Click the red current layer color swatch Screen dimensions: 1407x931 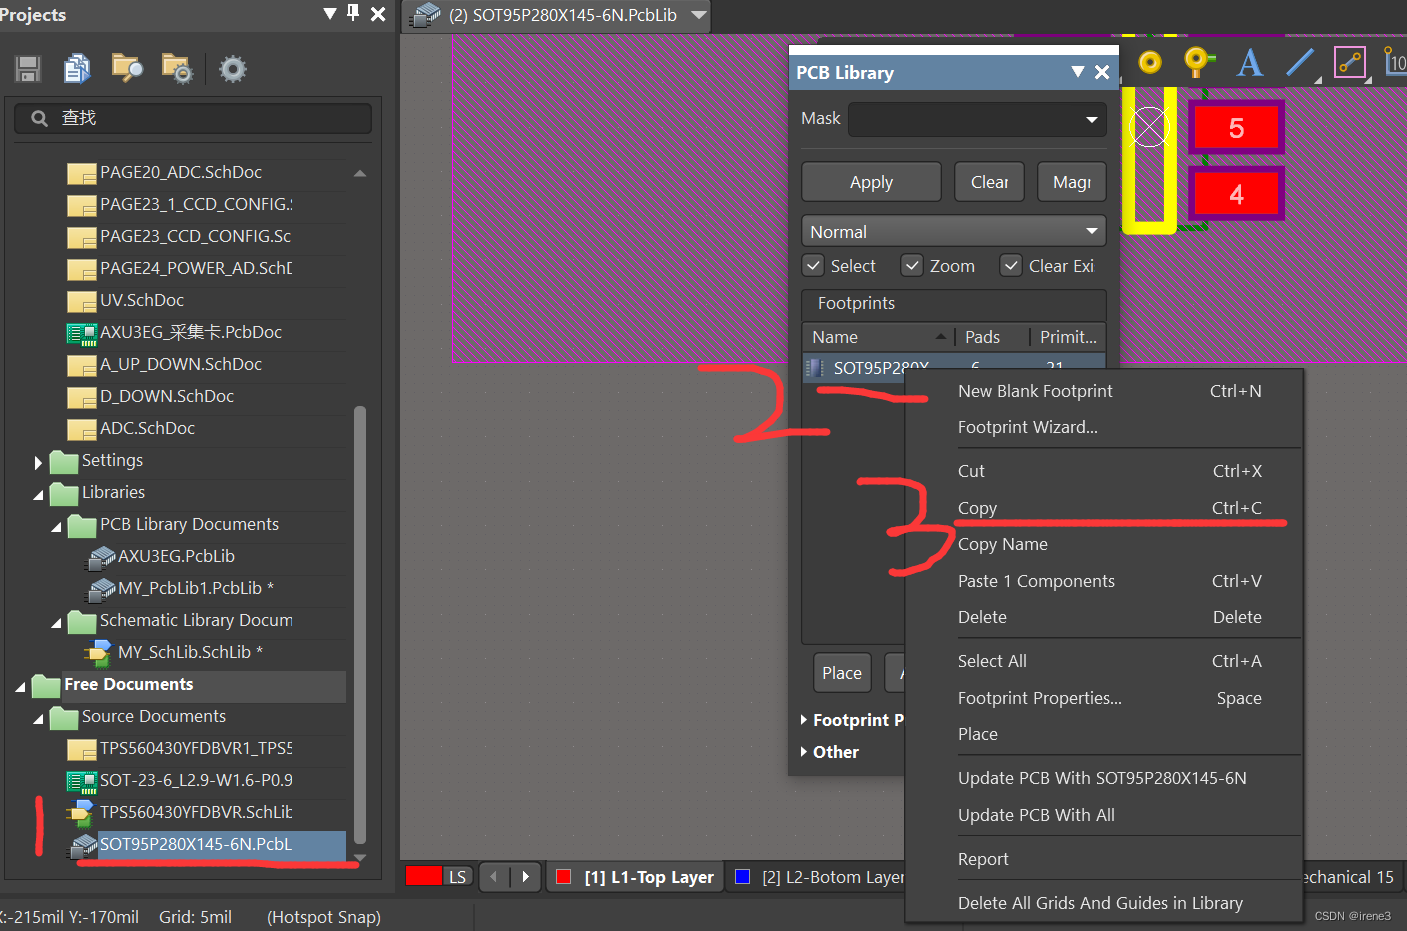pos(423,876)
